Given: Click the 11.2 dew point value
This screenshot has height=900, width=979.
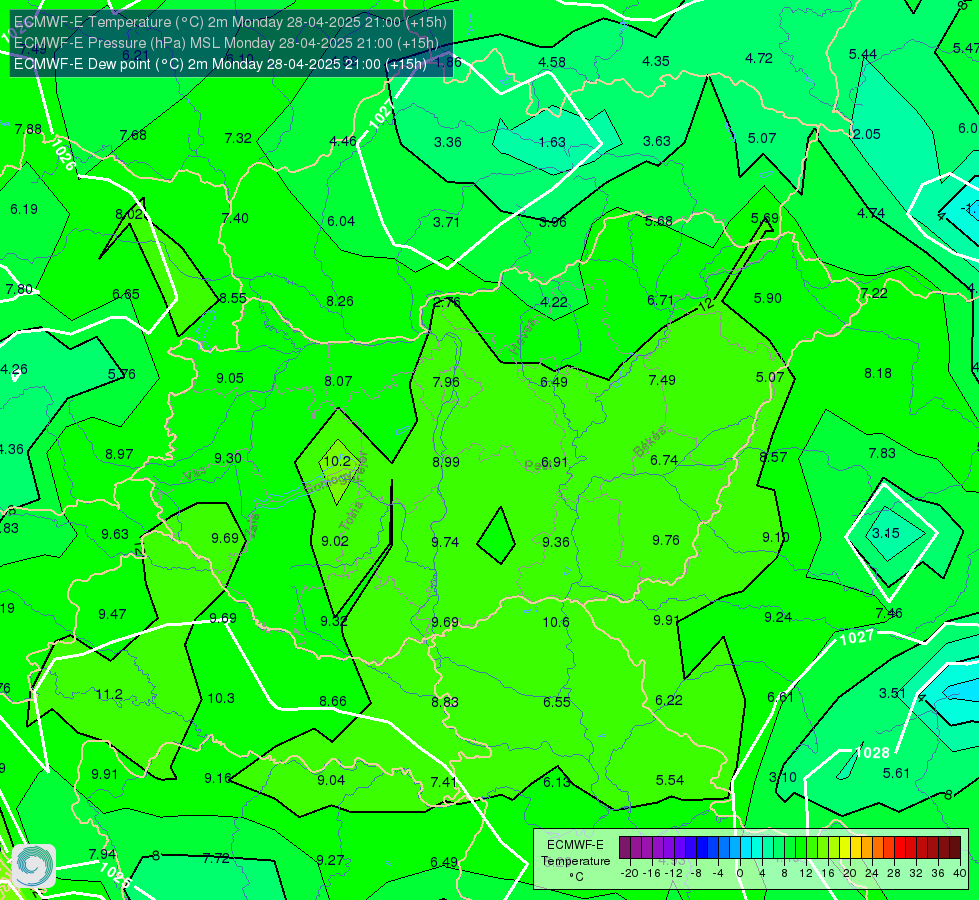Looking at the screenshot, I should [x=109, y=694].
